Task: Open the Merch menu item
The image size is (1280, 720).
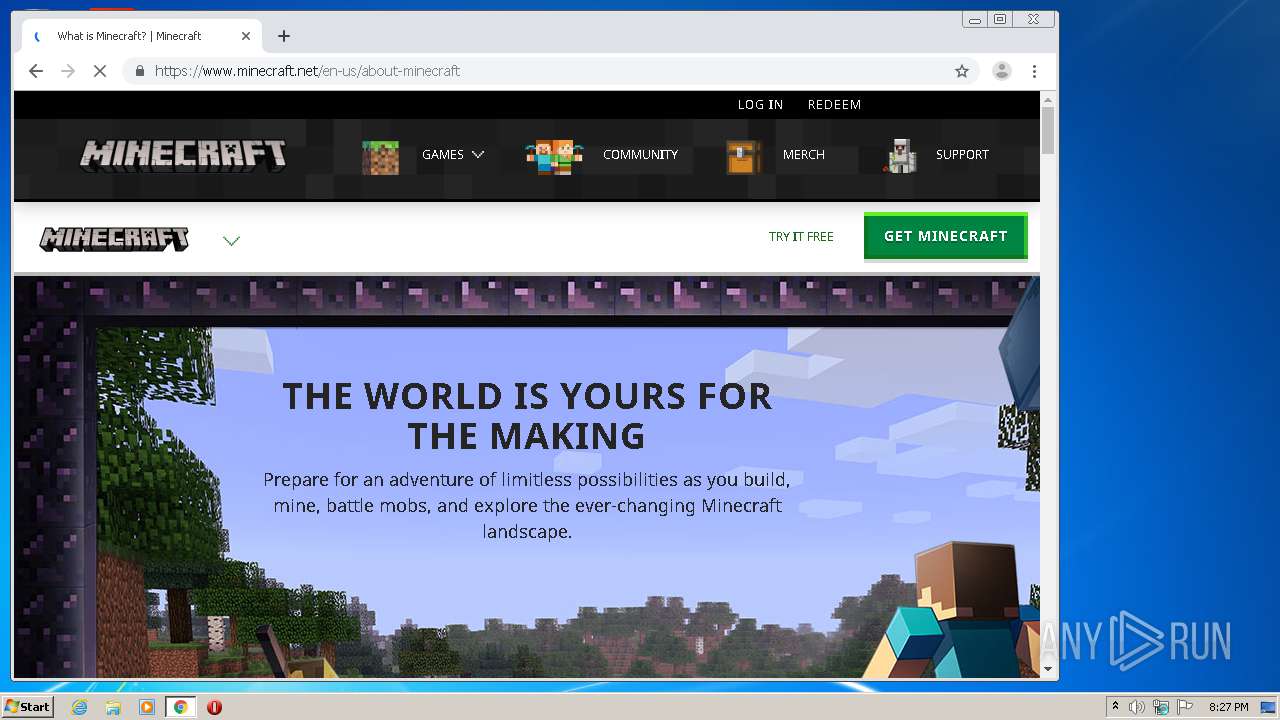Action: click(x=804, y=155)
